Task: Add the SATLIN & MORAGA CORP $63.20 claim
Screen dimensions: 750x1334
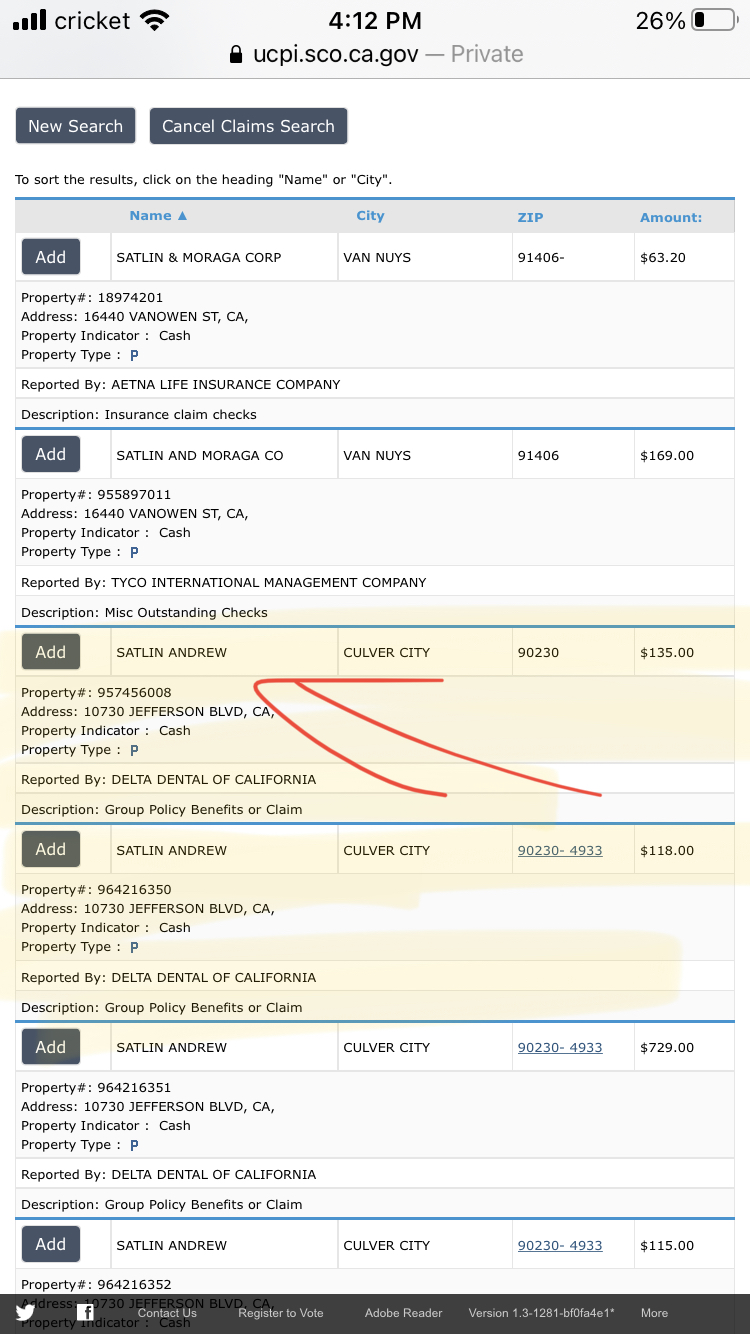Action: coord(51,257)
